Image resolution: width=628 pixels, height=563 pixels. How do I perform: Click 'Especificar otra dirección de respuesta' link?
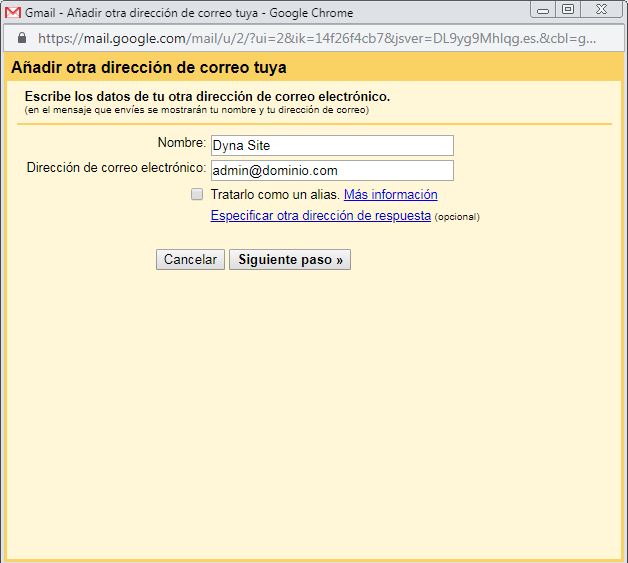[320, 216]
